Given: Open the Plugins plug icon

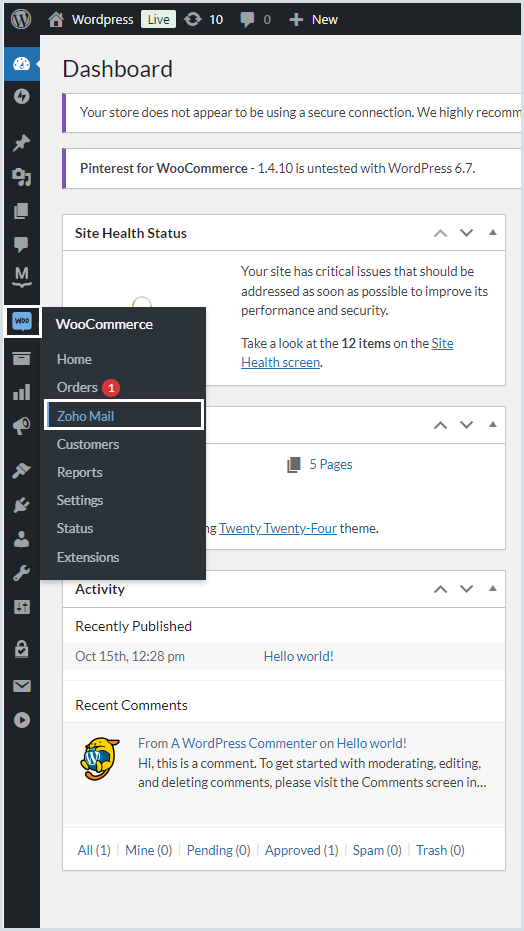Looking at the screenshot, I should pyautogui.click(x=22, y=505).
